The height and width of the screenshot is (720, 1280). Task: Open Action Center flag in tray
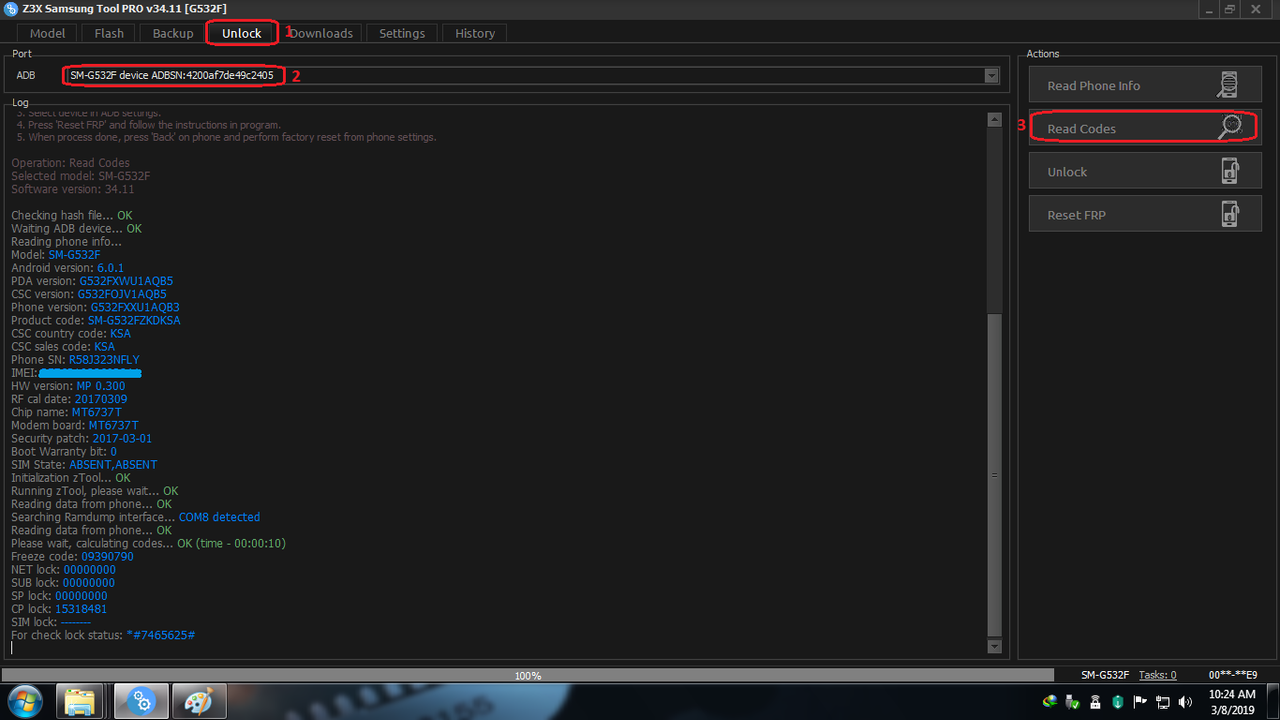[1141, 702]
